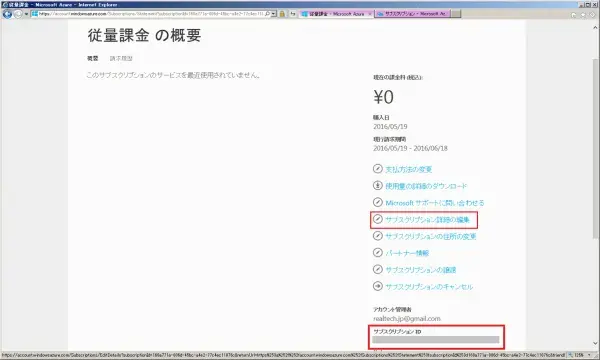Screen dimensions: 600x360
Task: Select the 概要 page tab
Action: pyautogui.click(x=93, y=59)
